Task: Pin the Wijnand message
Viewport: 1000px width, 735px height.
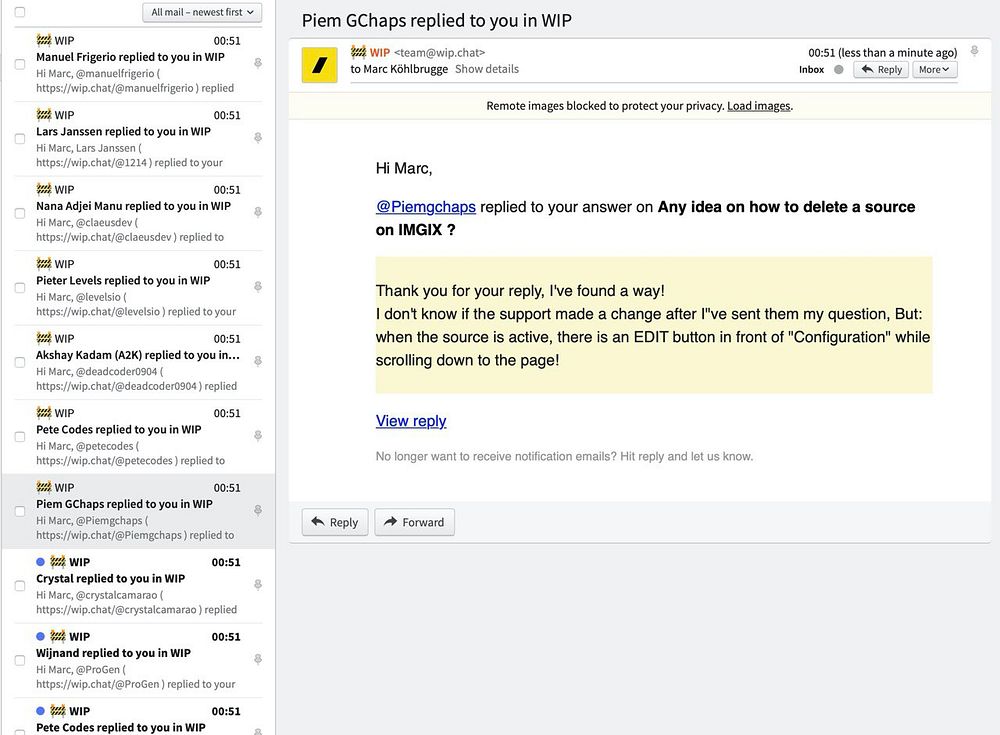Action: (x=258, y=659)
